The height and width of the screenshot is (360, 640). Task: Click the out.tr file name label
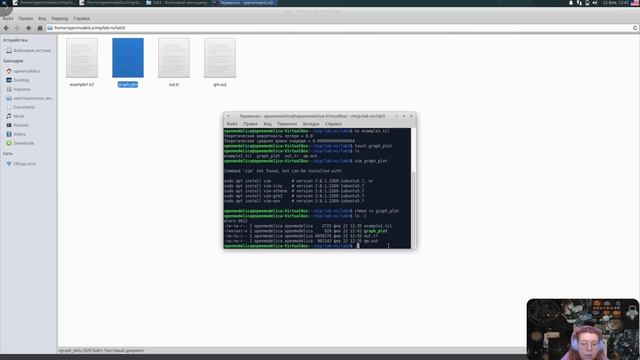[x=174, y=84]
